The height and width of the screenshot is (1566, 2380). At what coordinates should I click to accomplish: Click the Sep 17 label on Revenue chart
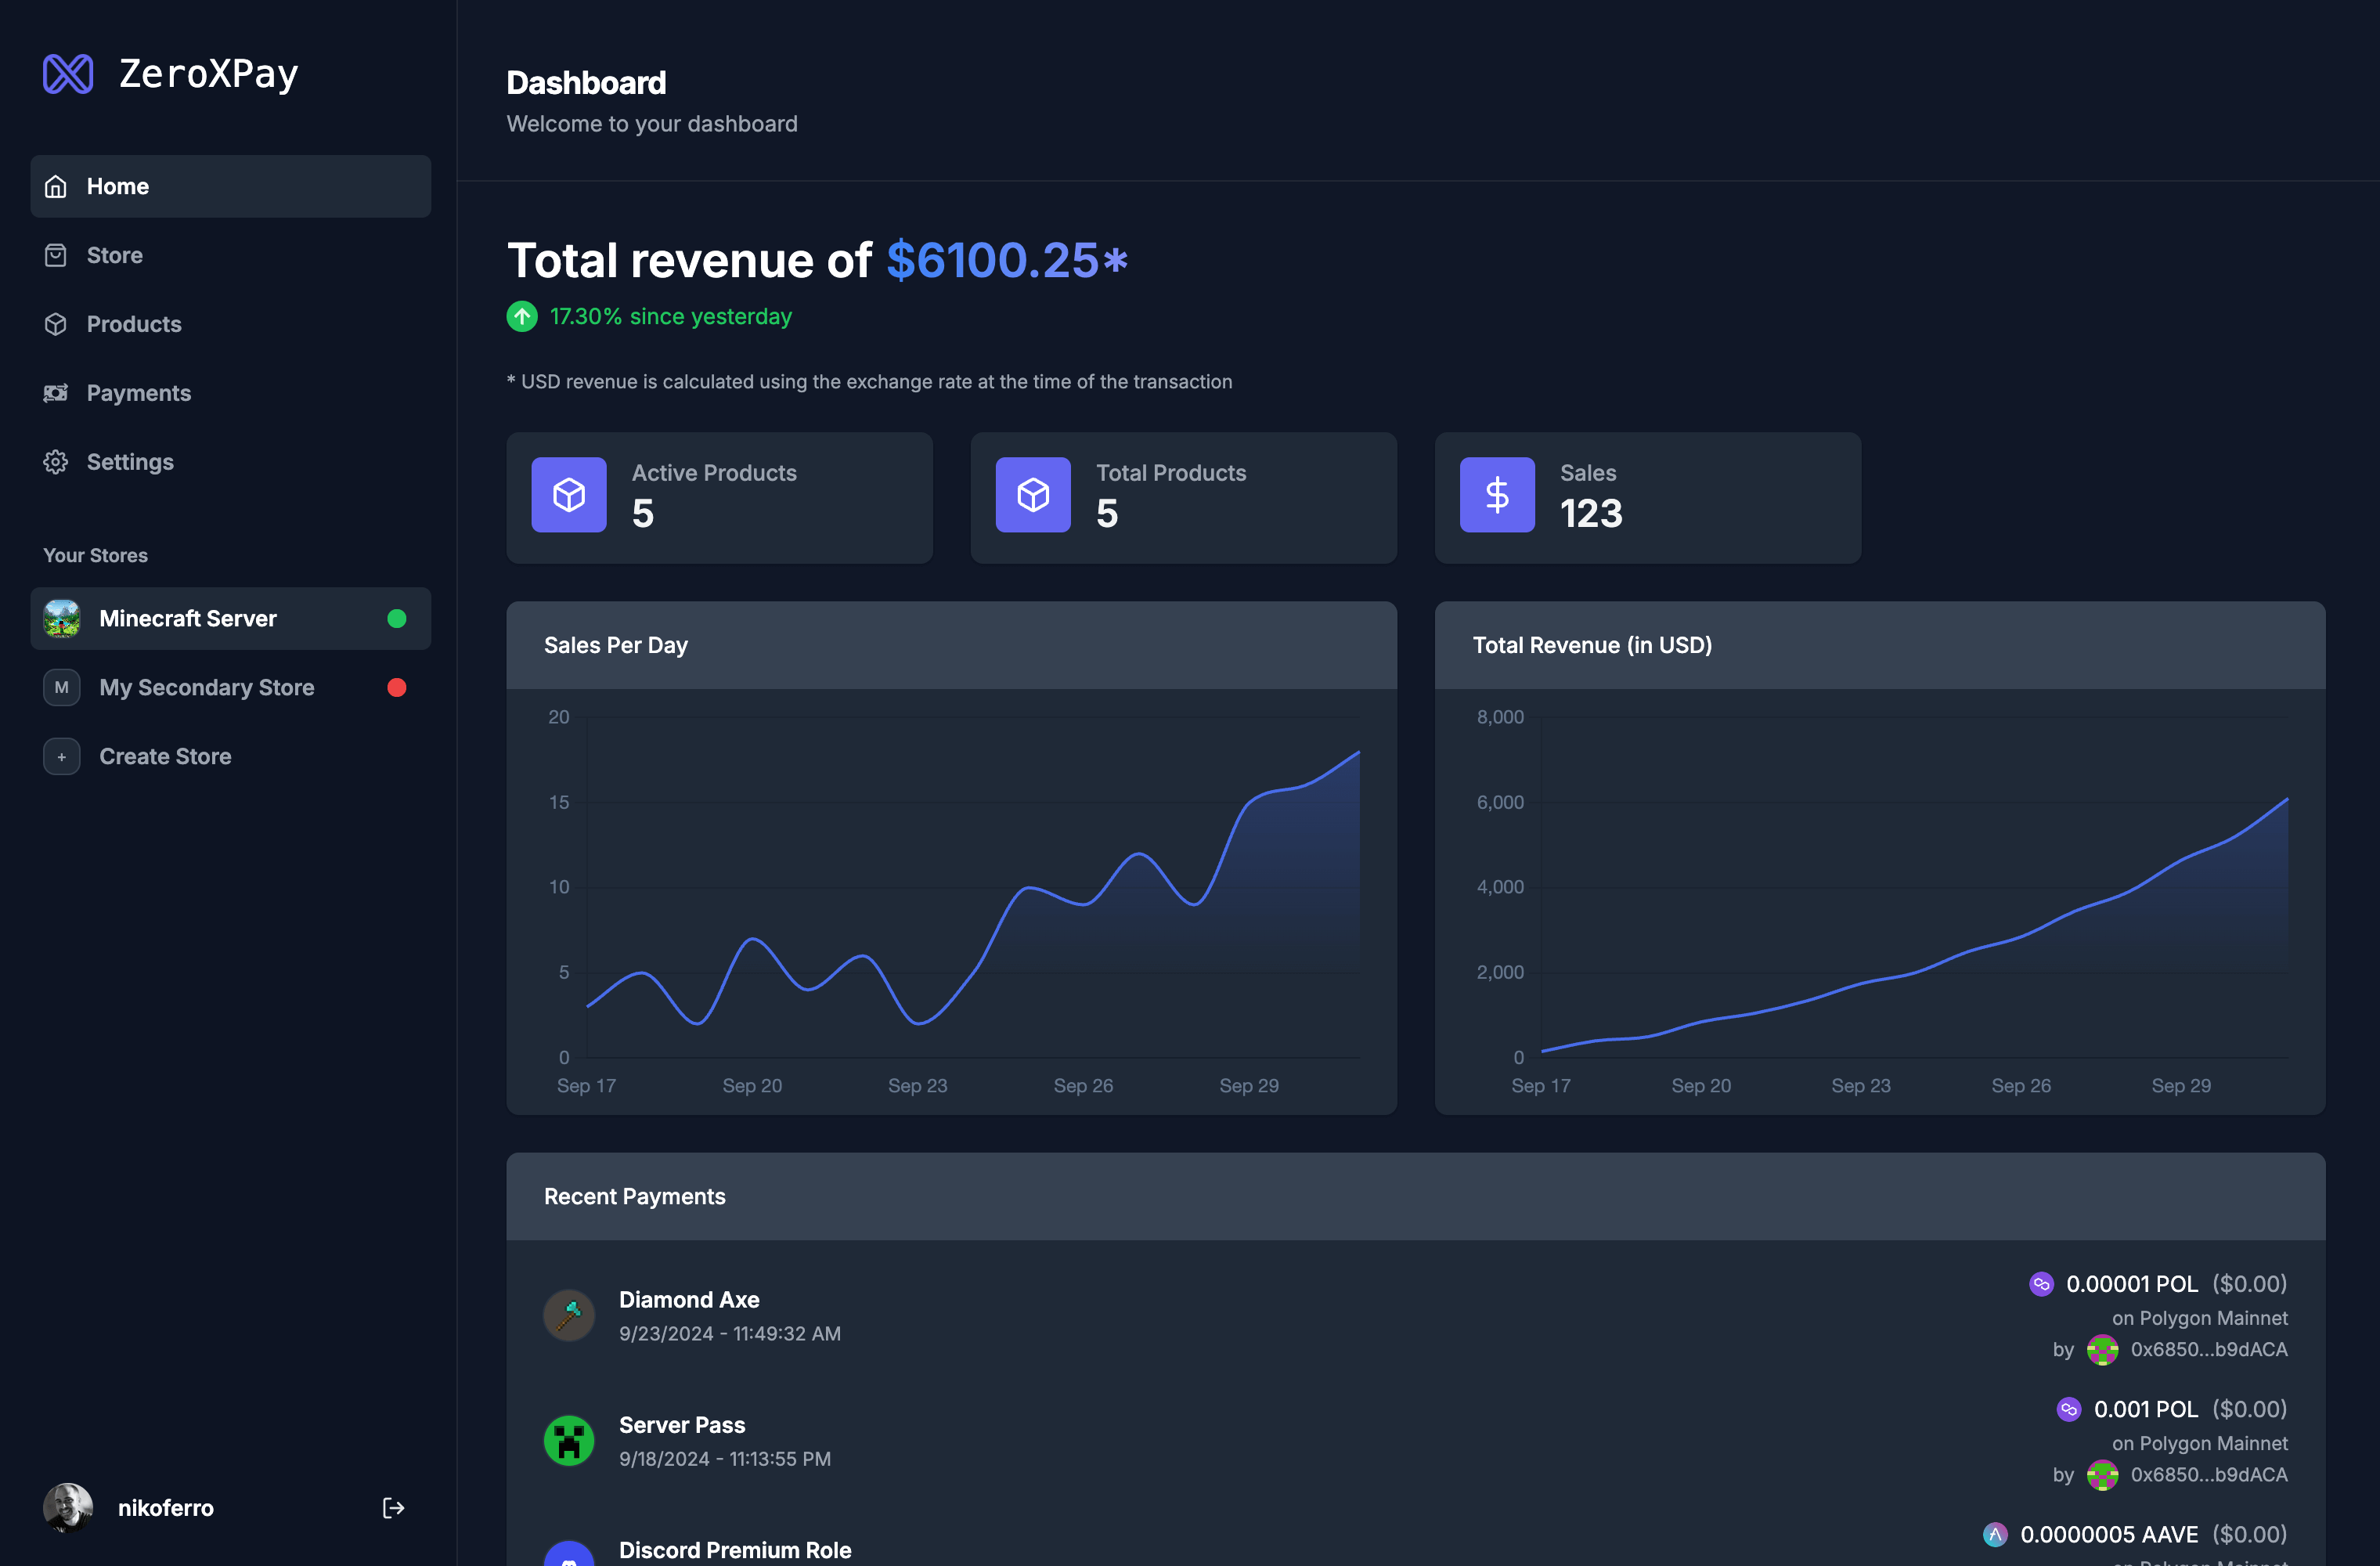(1541, 1085)
